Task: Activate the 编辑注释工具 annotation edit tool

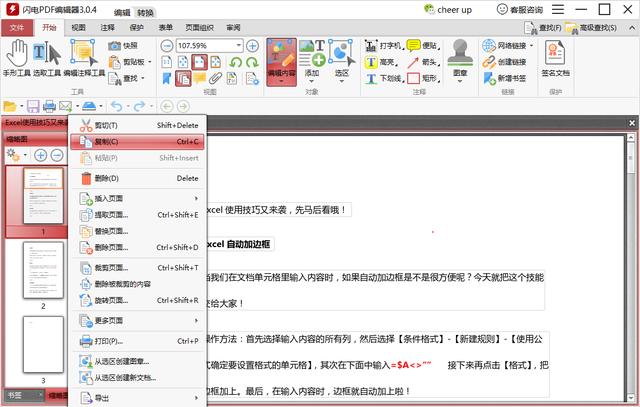Action: point(84,58)
